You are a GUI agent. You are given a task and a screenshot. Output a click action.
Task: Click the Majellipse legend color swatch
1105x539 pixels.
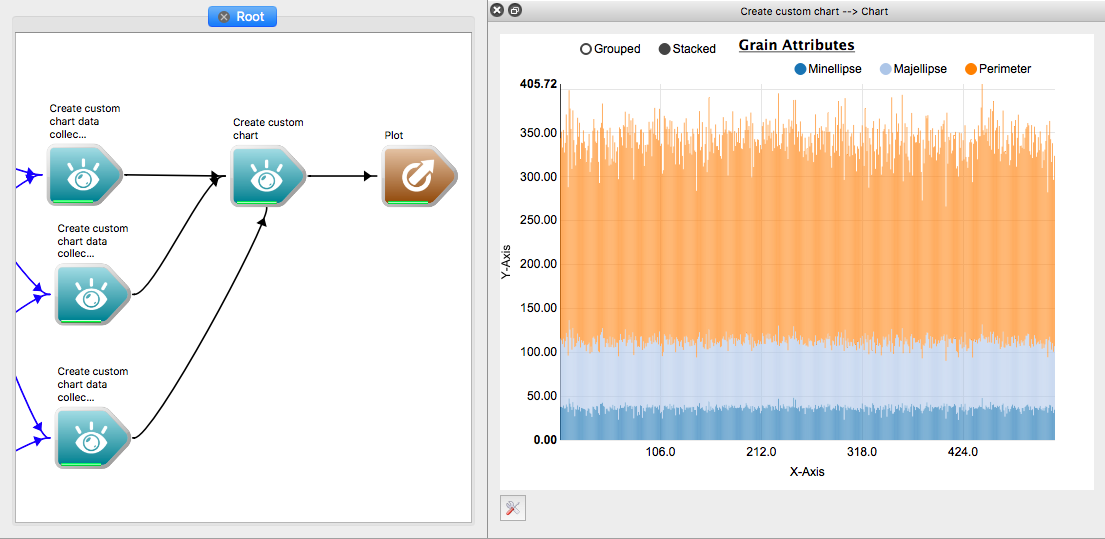click(x=885, y=69)
